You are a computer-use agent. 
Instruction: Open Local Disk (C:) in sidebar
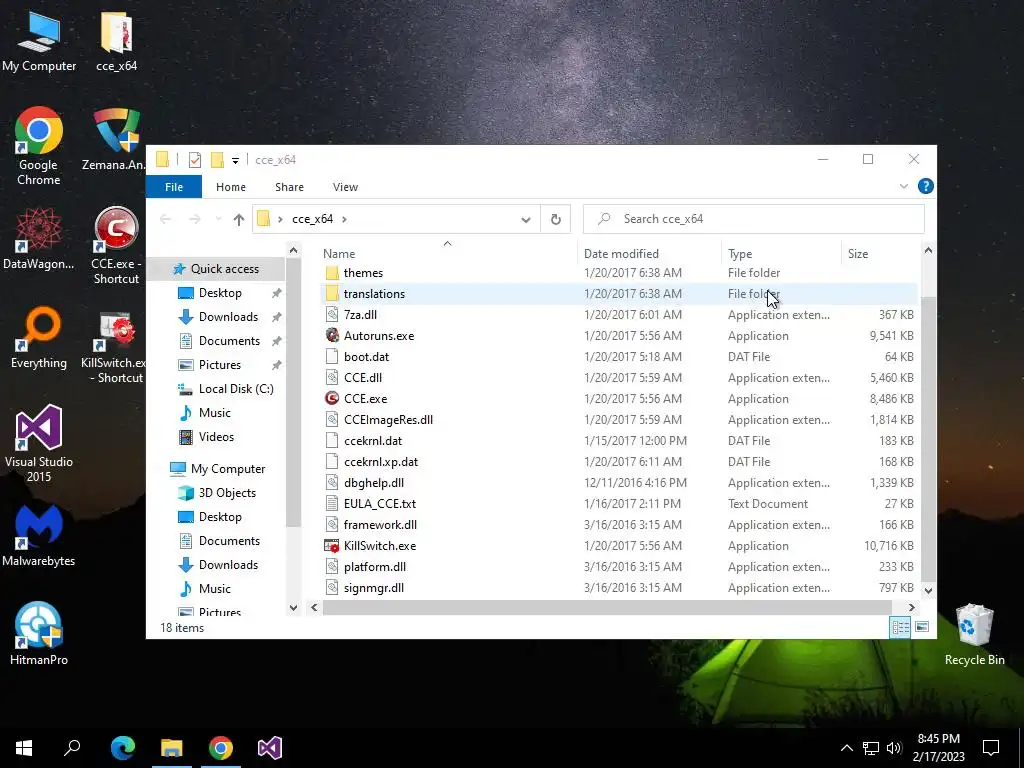point(236,389)
